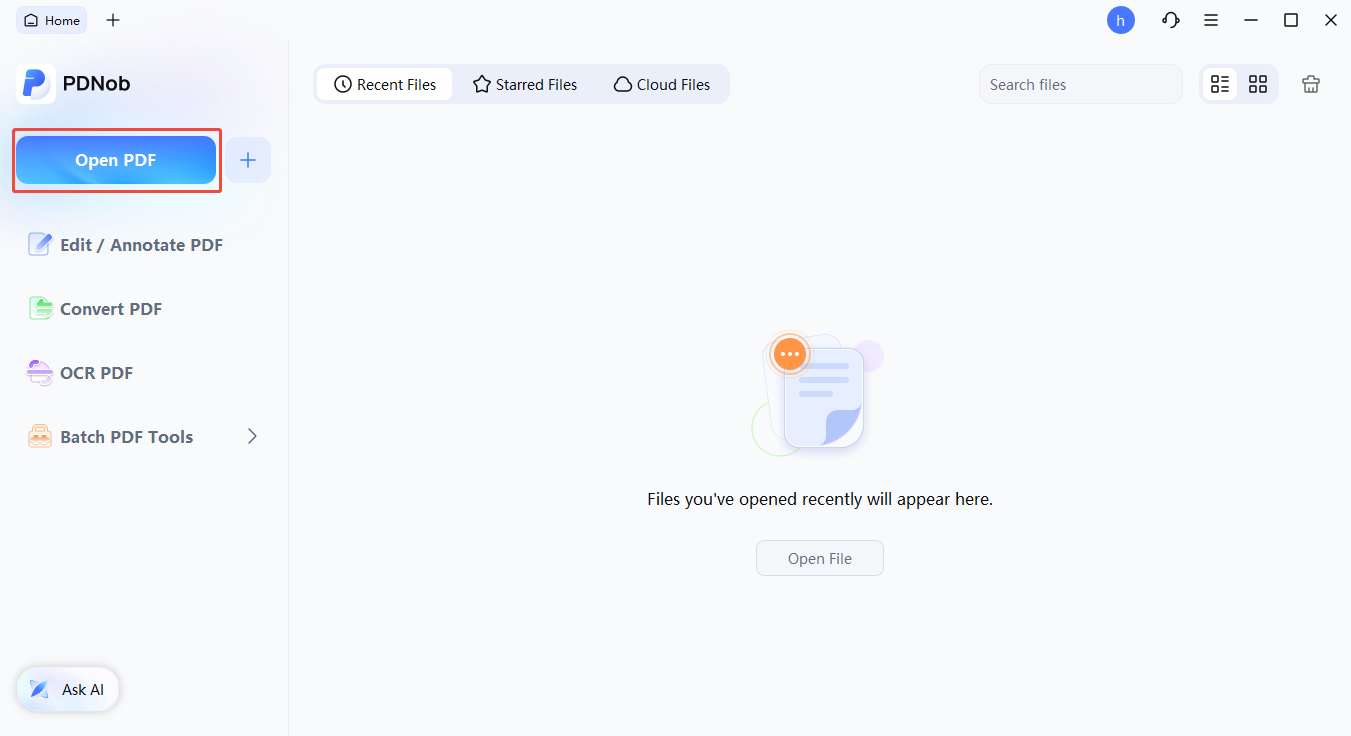Select Edit / Annotate PDF option
This screenshot has height=736, width=1351.
pos(126,245)
